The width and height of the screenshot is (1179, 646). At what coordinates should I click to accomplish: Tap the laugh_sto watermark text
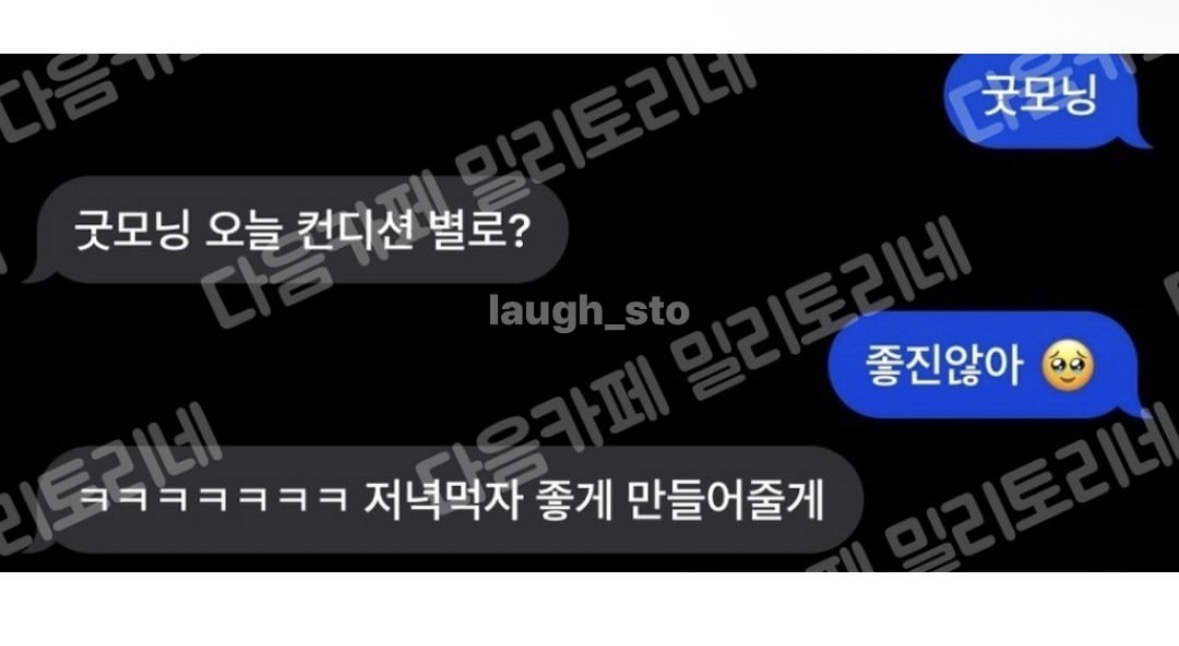589,311
